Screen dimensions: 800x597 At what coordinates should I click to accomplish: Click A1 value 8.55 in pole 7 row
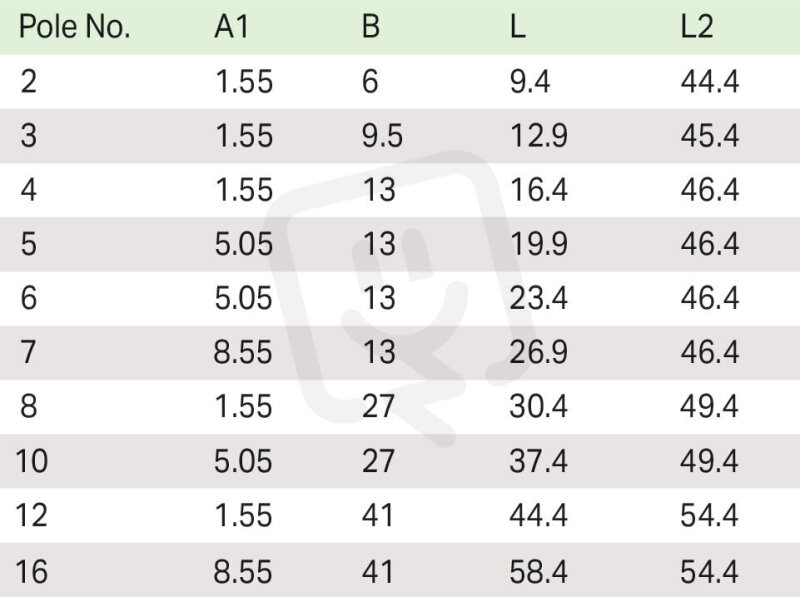tap(243, 352)
